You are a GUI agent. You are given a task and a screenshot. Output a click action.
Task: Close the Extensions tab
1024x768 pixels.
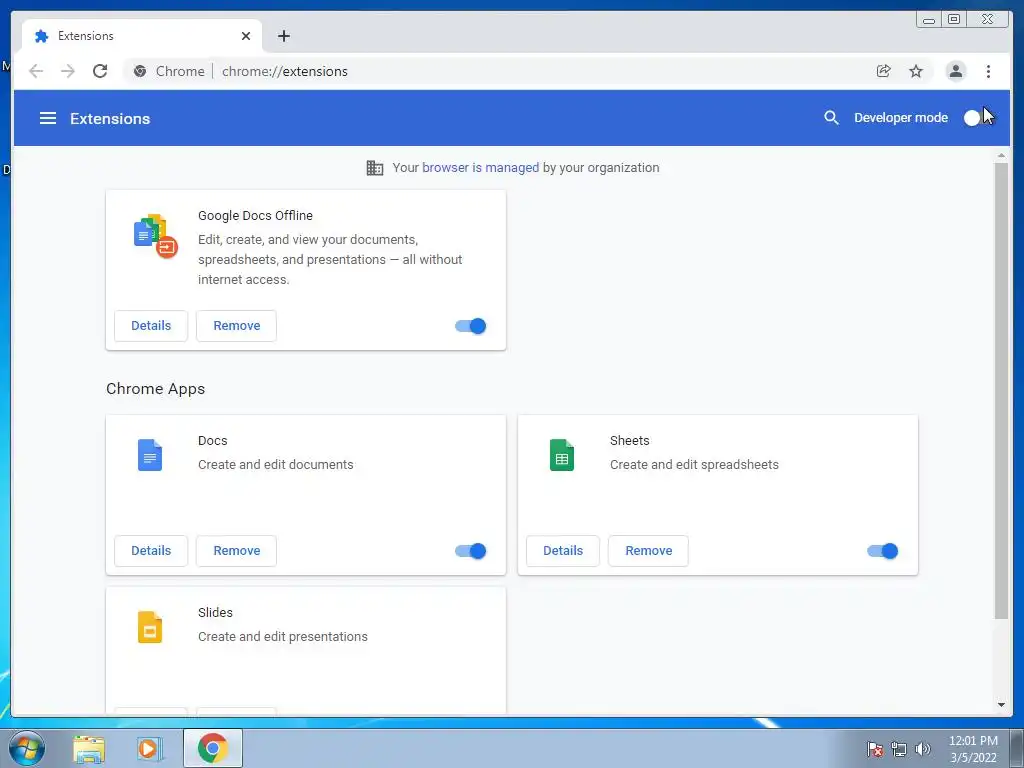point(246,36)
